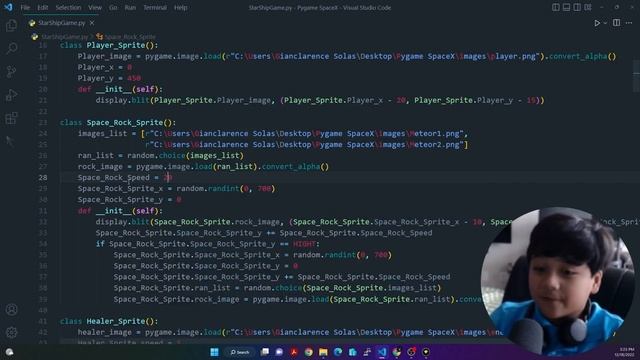Viewport: 640px width, 360px height.
Task: Open Google Chrome from taskbar
Action: point(309,352)
